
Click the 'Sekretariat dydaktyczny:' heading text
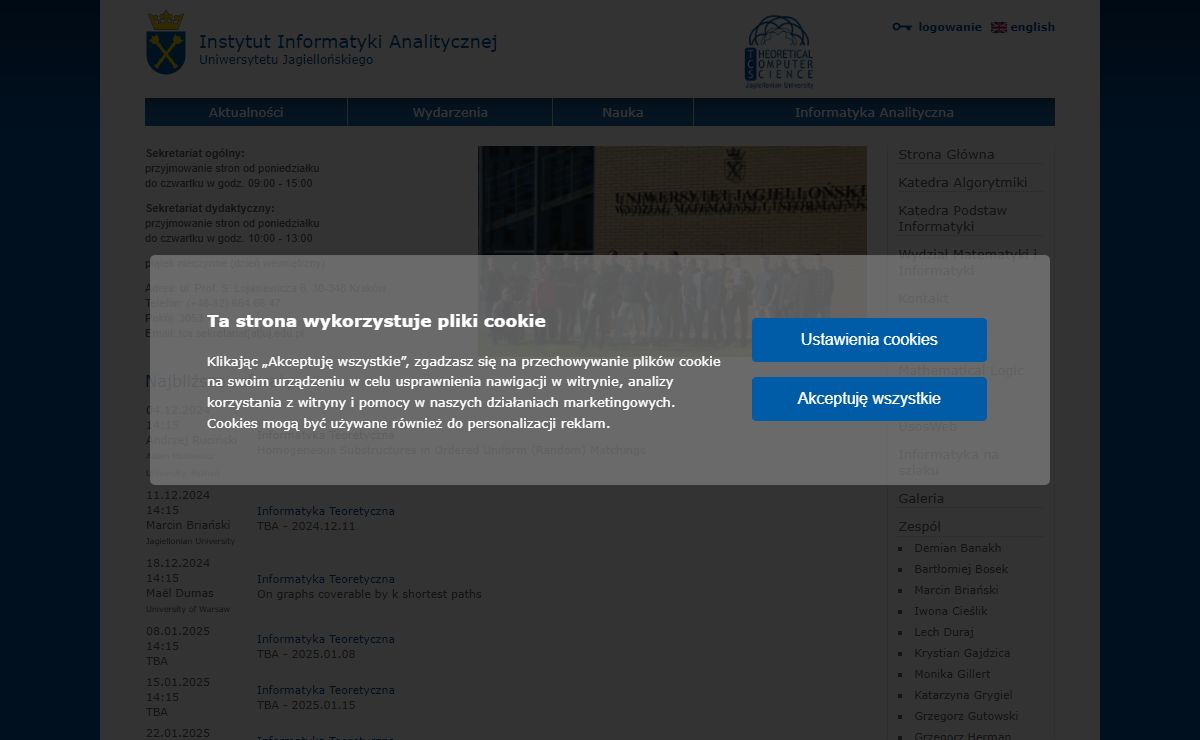point(210,208)
